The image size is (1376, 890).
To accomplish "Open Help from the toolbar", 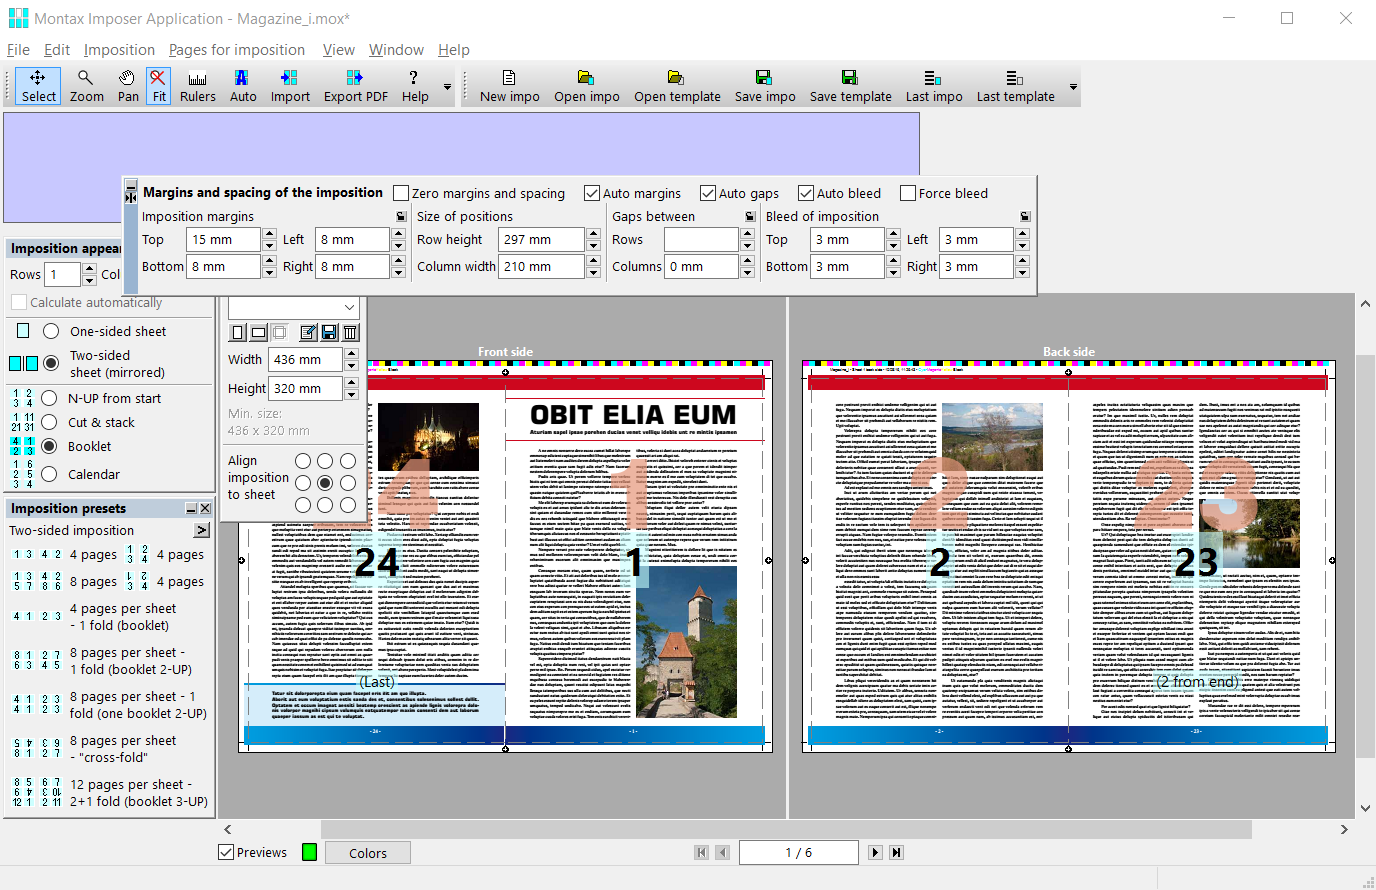I will tap(415, 86).
